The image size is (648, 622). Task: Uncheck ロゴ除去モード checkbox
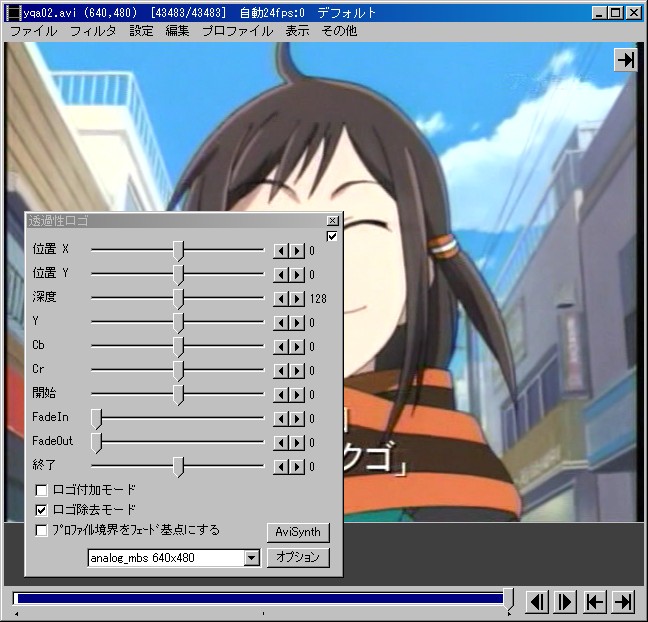tap(41, 510)
